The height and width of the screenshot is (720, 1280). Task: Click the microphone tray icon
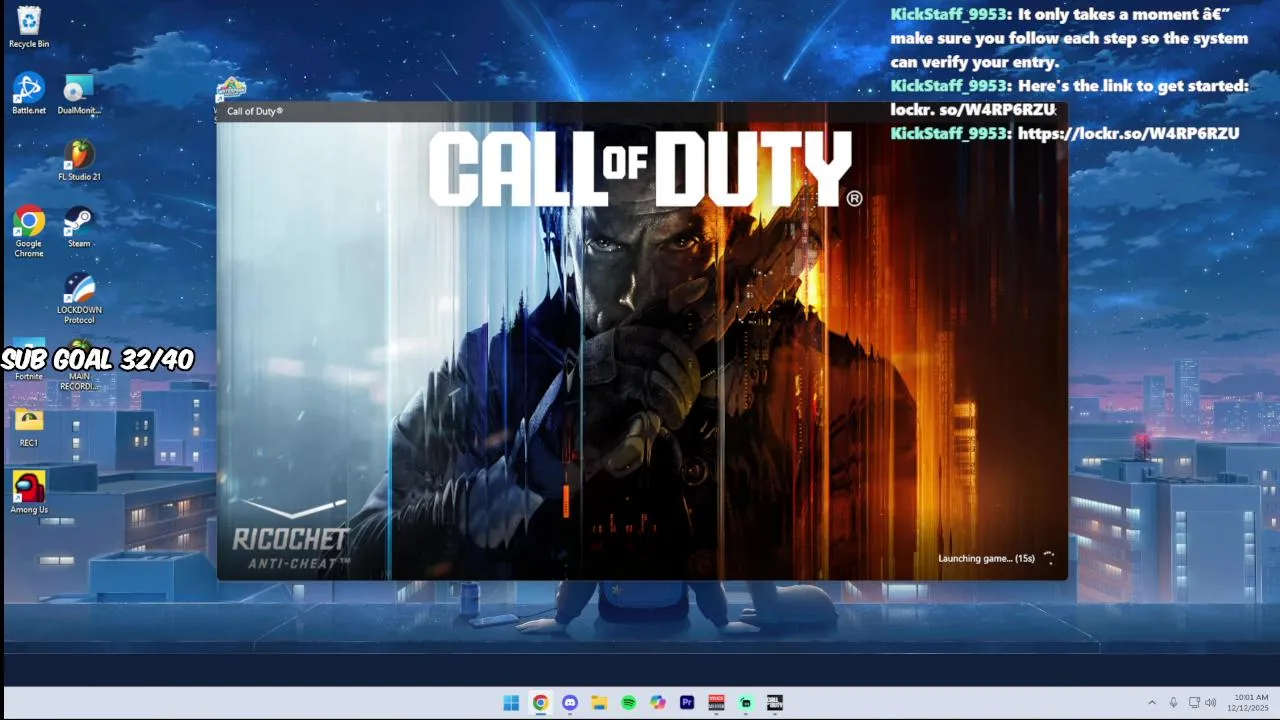point(1173,703)
